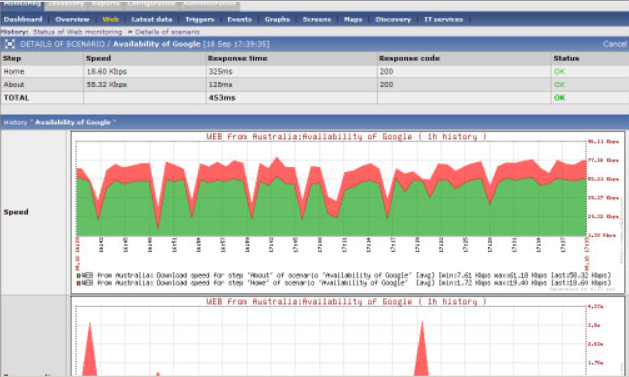Open IT services page
The width and height of the screenshot is (629, 377).
tap(444, 19)
